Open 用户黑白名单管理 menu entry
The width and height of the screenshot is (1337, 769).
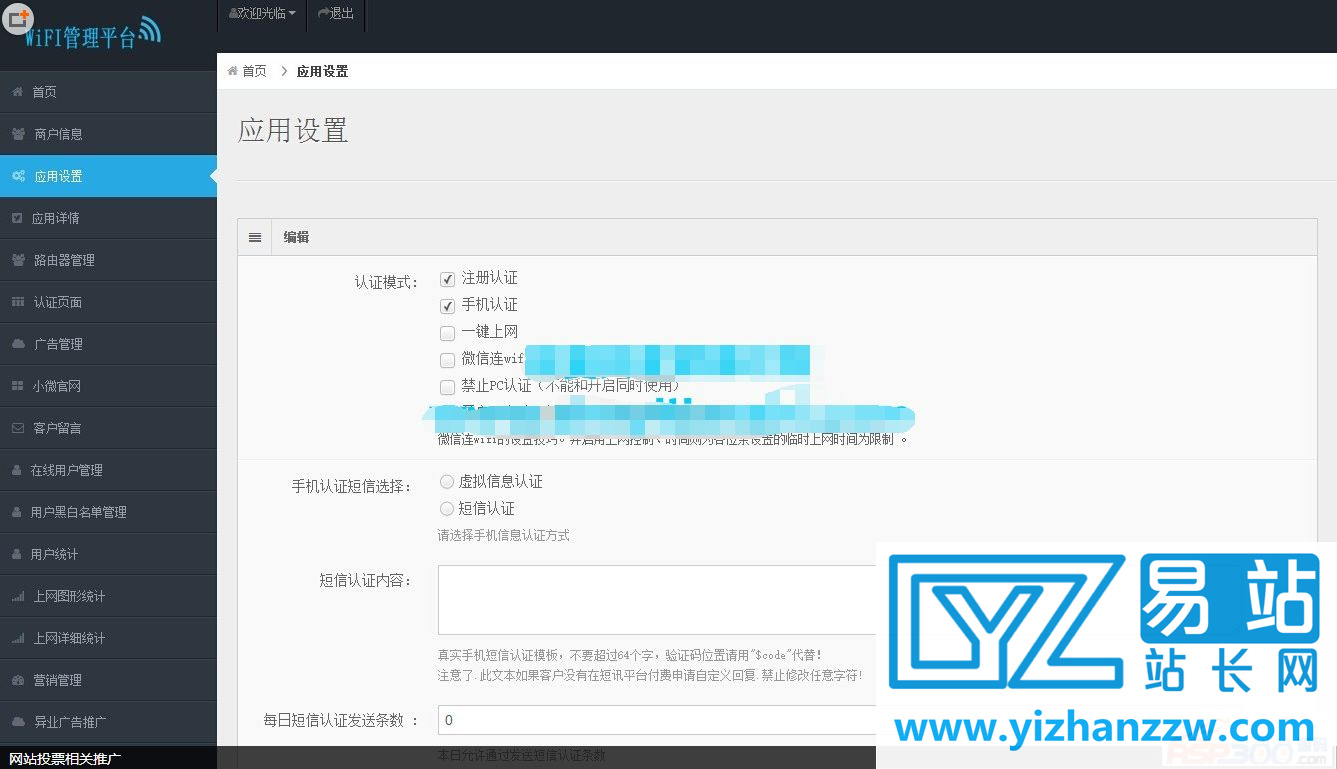coord(108,512)
